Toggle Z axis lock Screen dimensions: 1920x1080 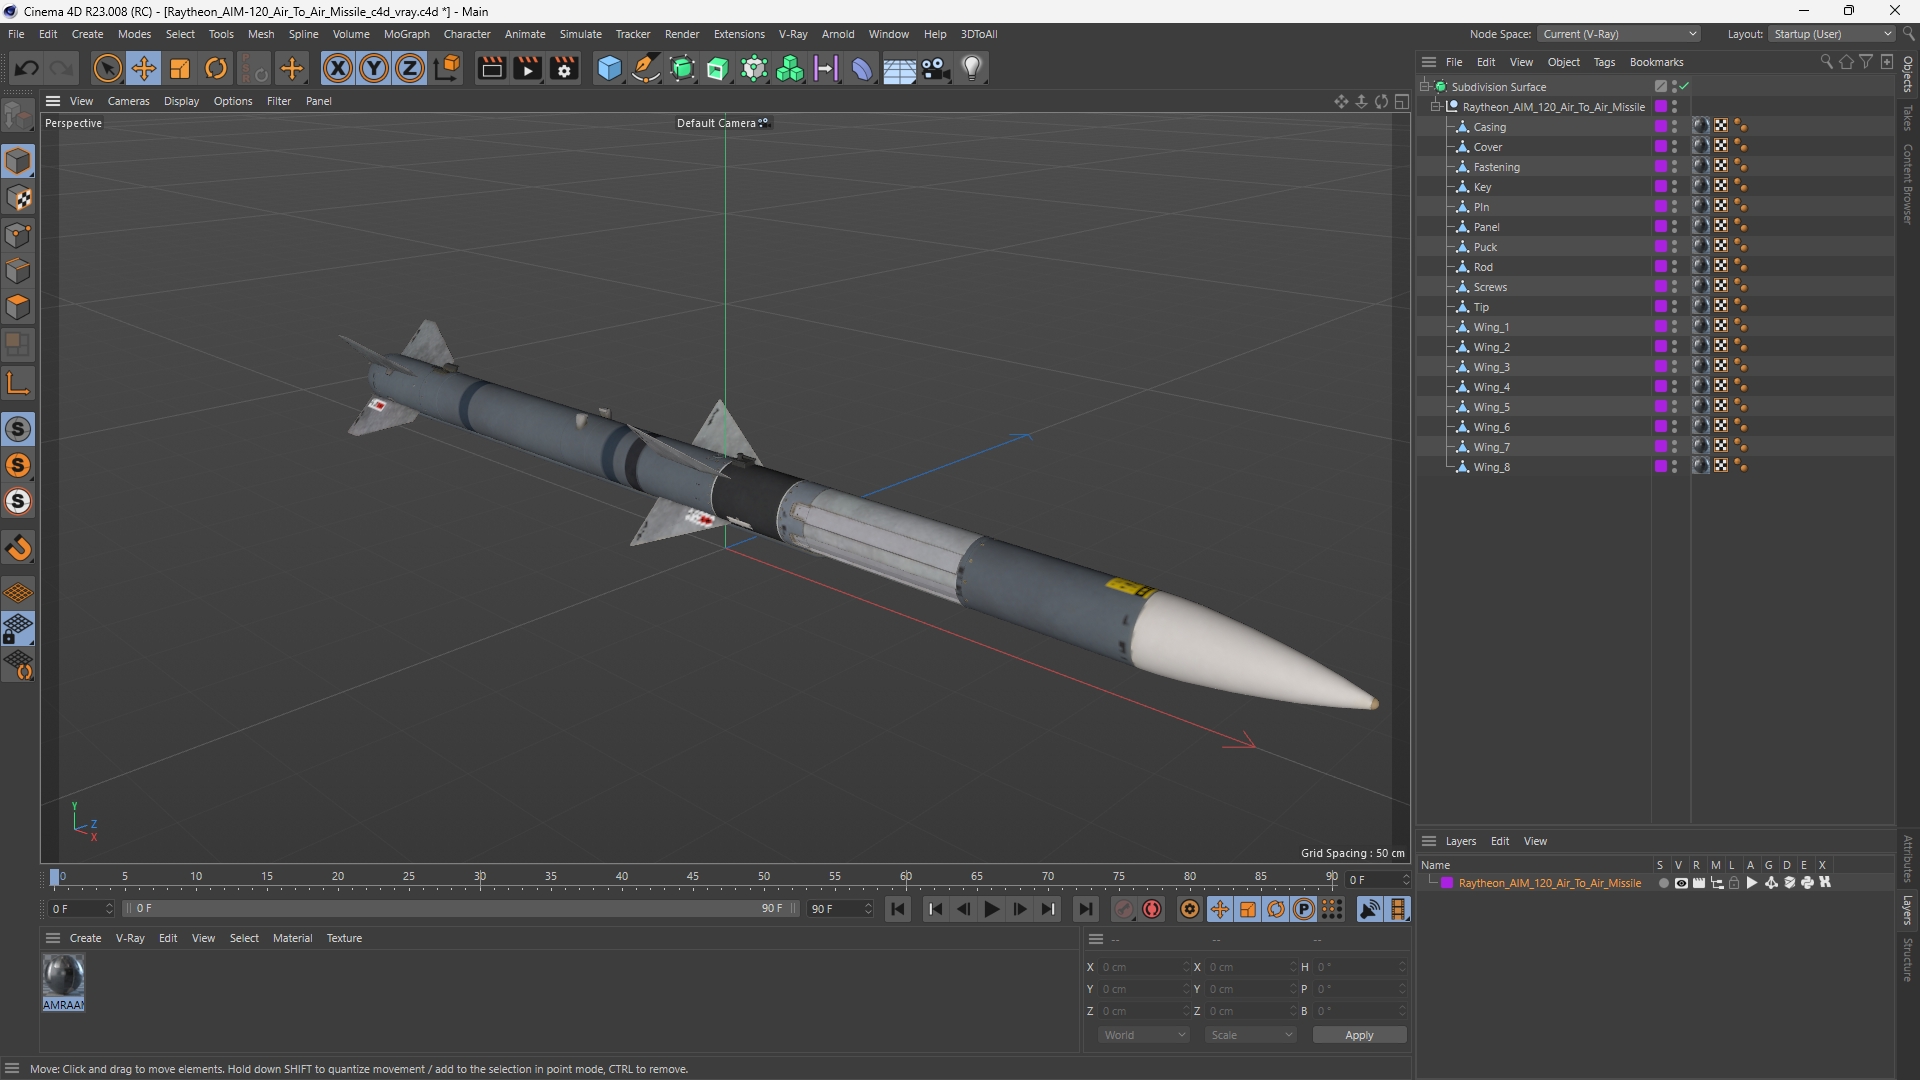[x=410, y=68]
